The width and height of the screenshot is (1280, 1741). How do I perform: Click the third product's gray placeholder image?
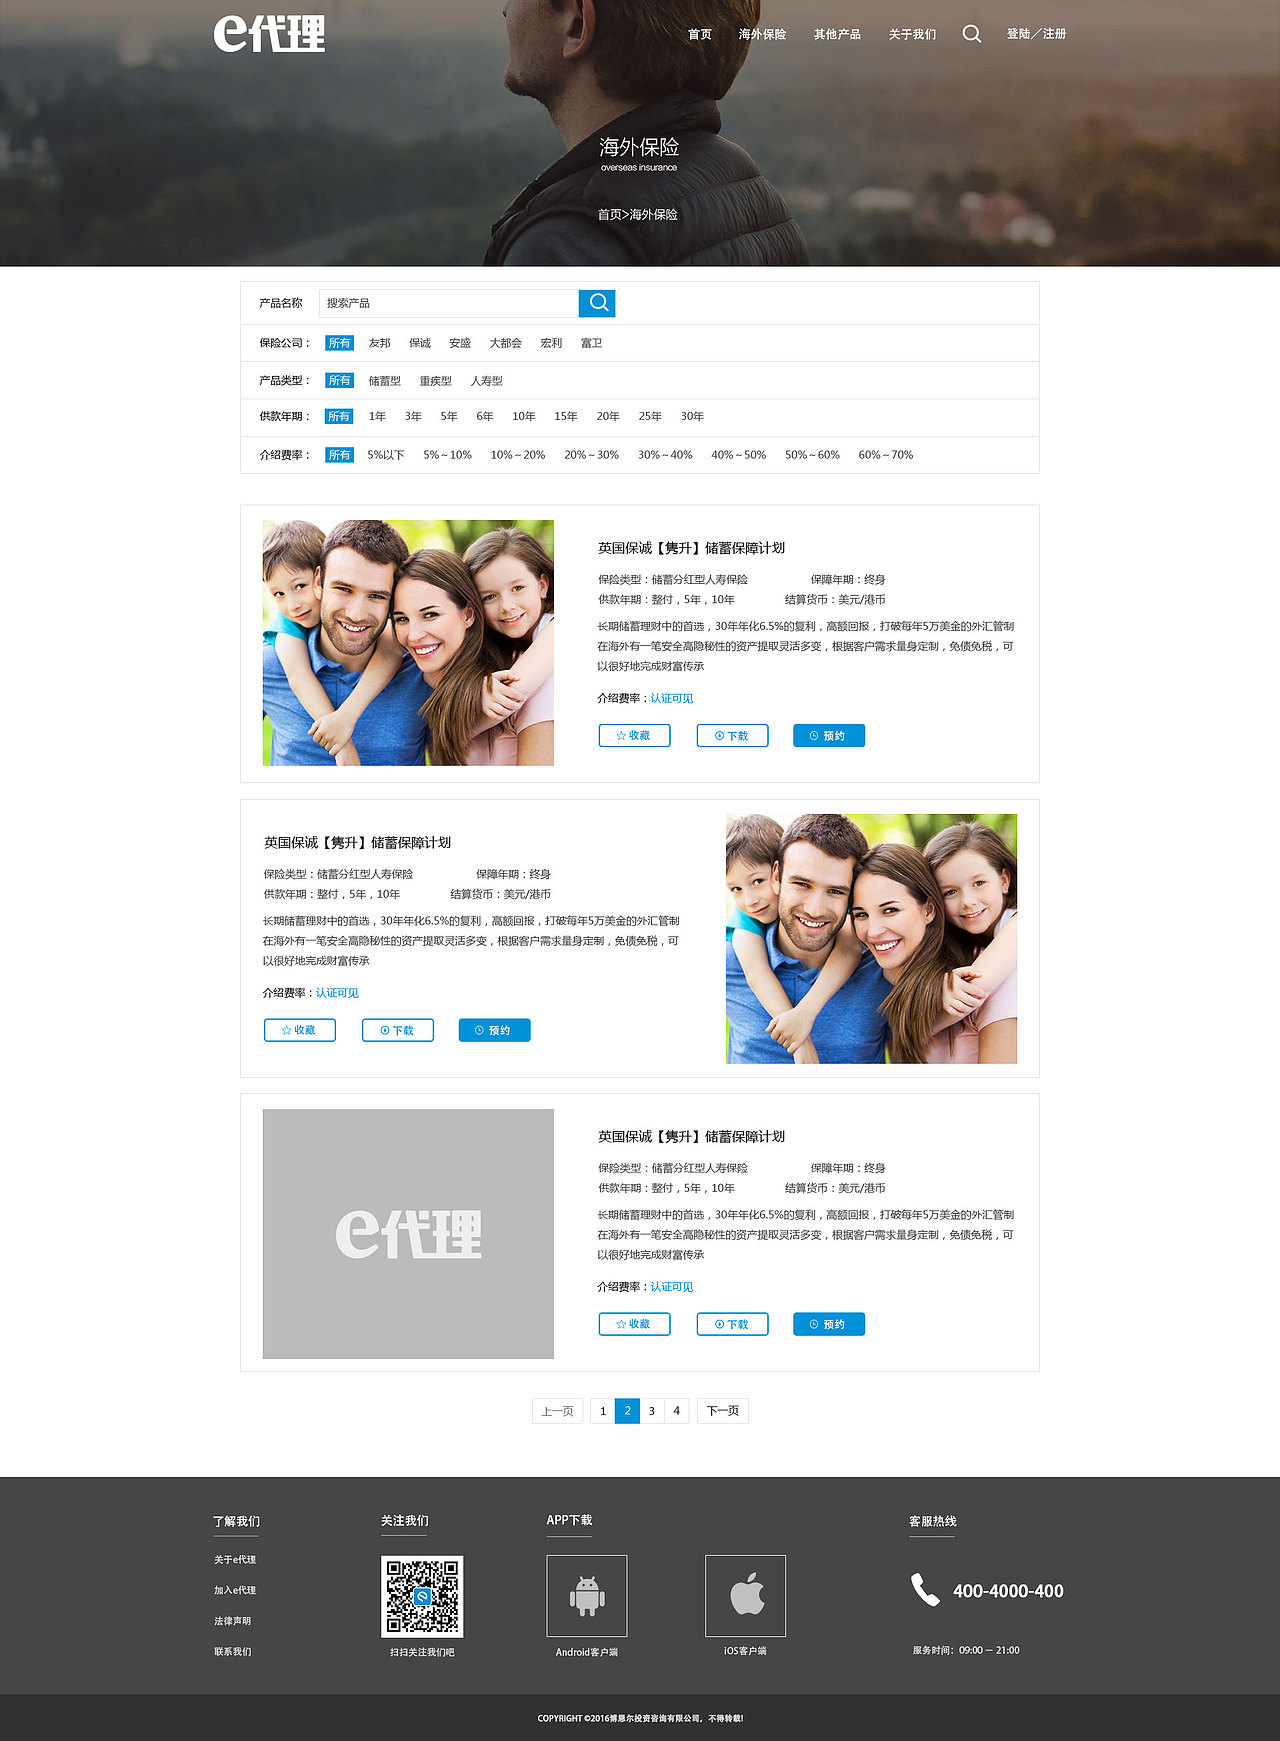click(408, 1234)
